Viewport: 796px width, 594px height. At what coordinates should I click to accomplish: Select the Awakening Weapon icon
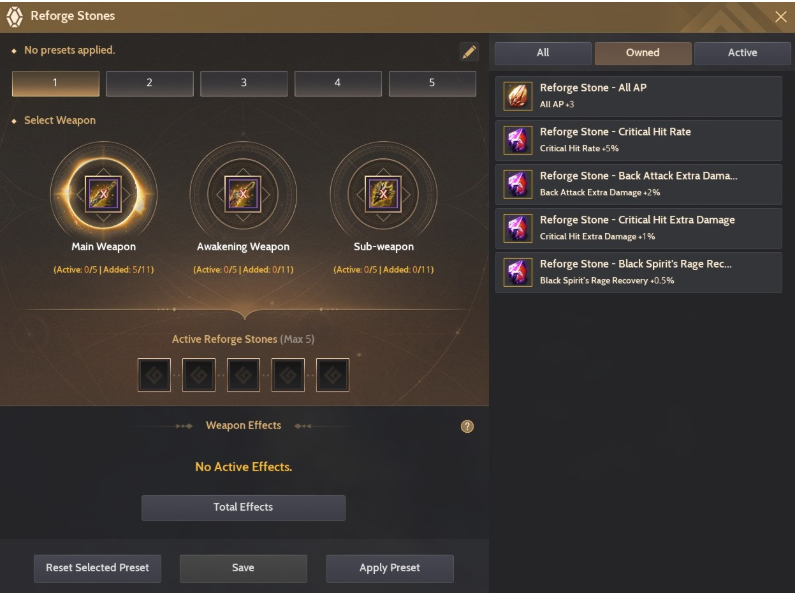pos(243,194)
